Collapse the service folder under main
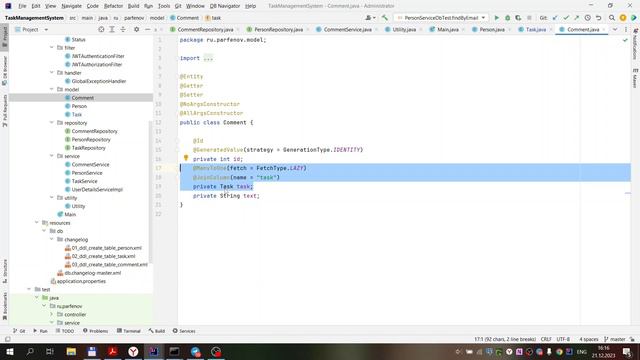The image size is (640, 360). tap(52, 156)
